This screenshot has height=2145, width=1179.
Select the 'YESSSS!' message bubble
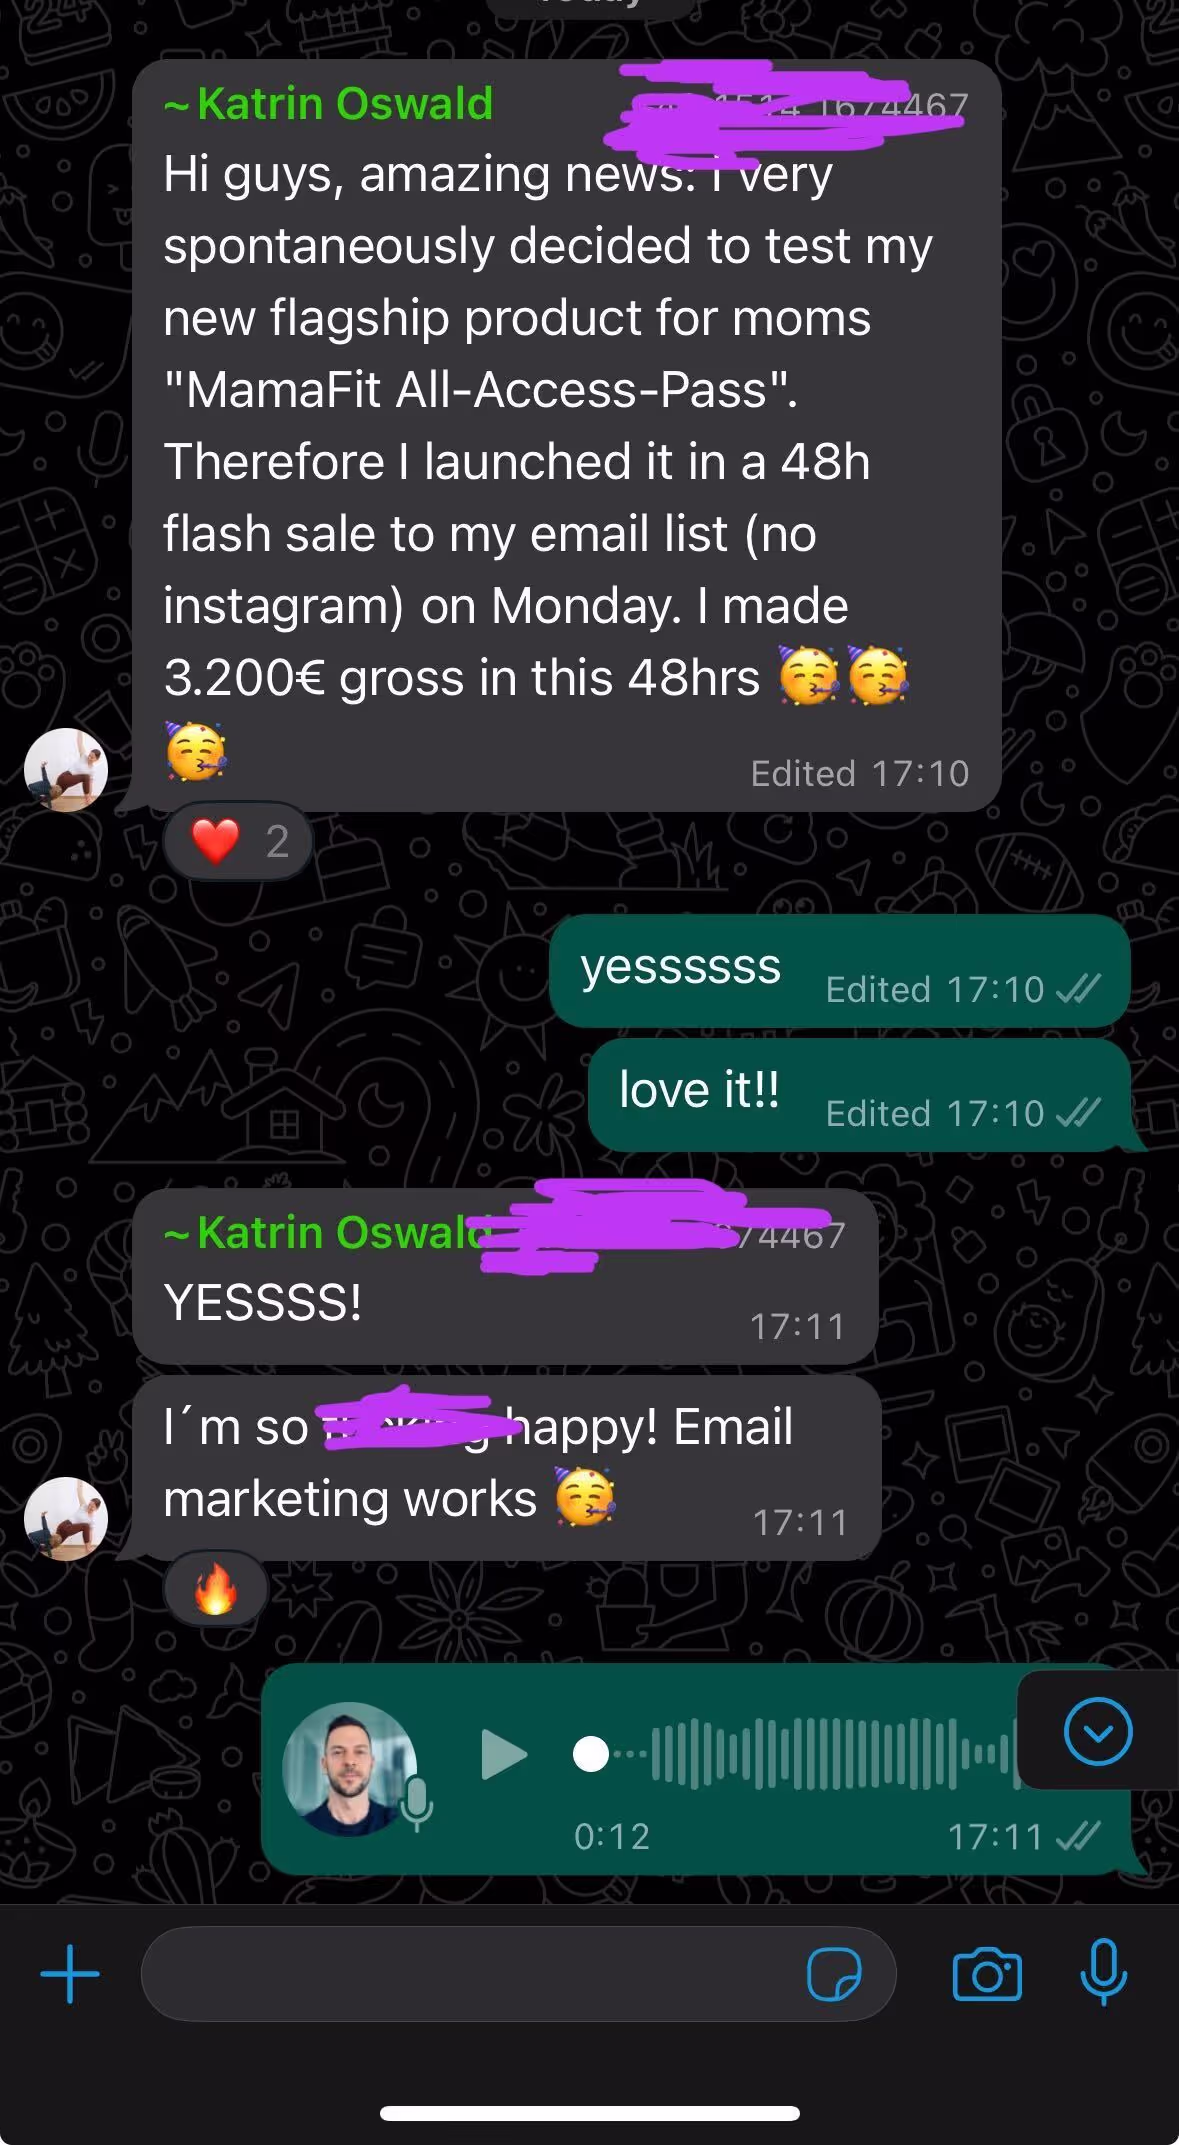[505, 1276]
